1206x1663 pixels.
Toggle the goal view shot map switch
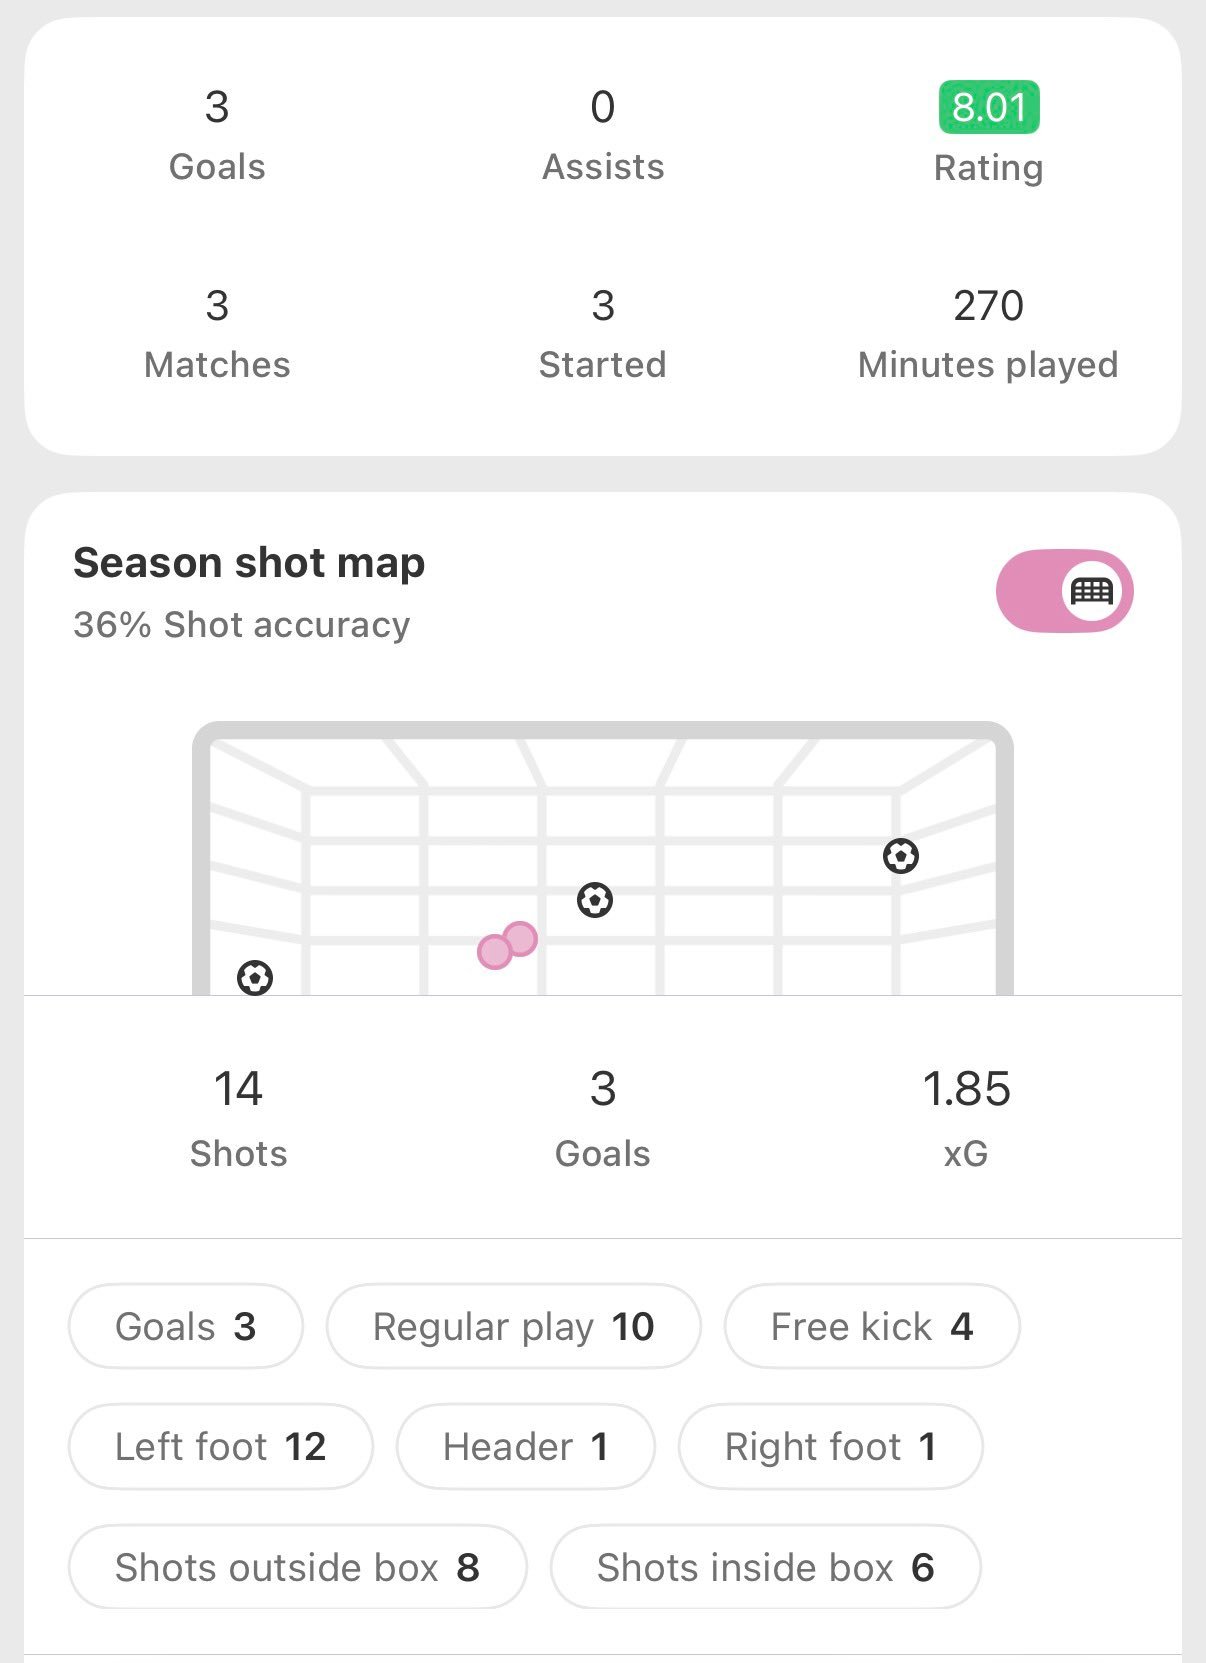tap(1064, 591)
